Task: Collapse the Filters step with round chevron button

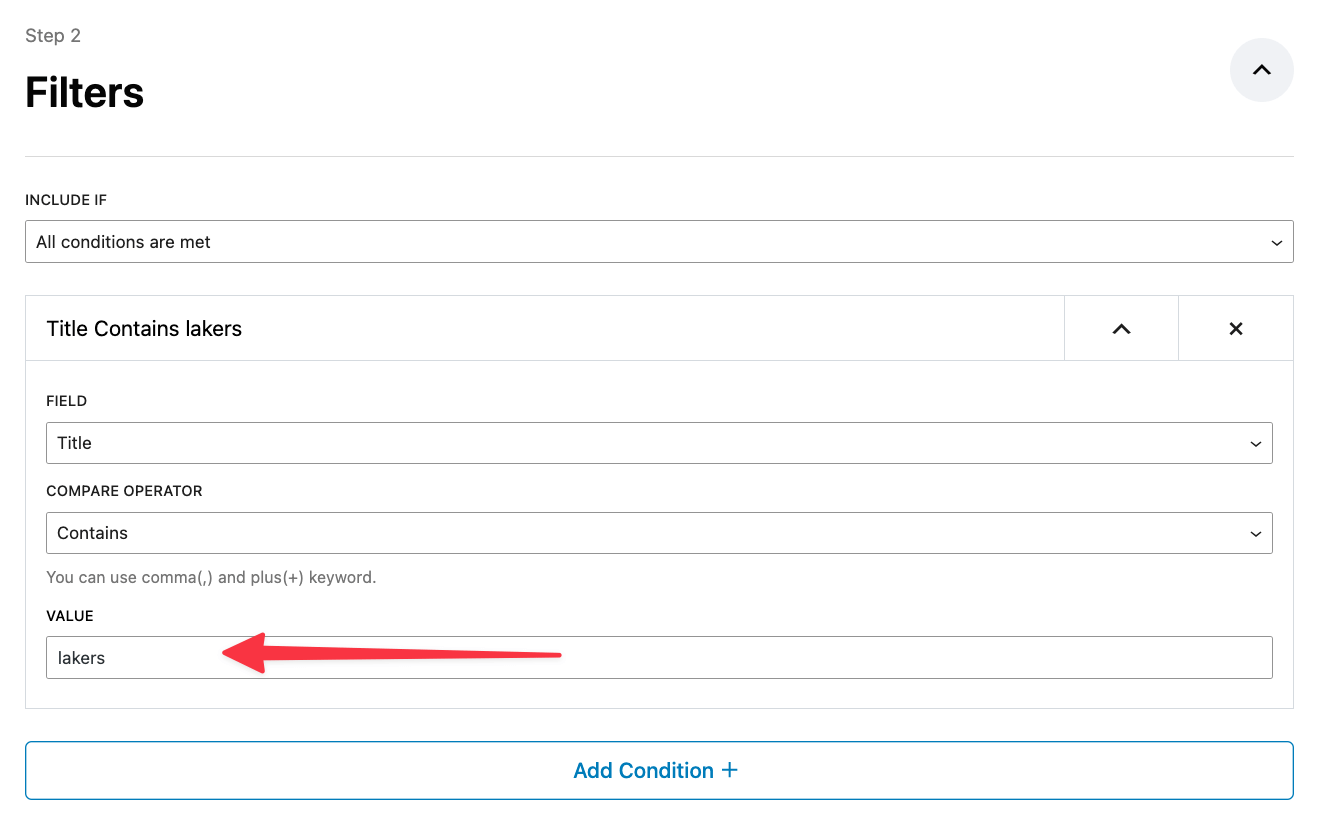Action: tap(1261, 70)
